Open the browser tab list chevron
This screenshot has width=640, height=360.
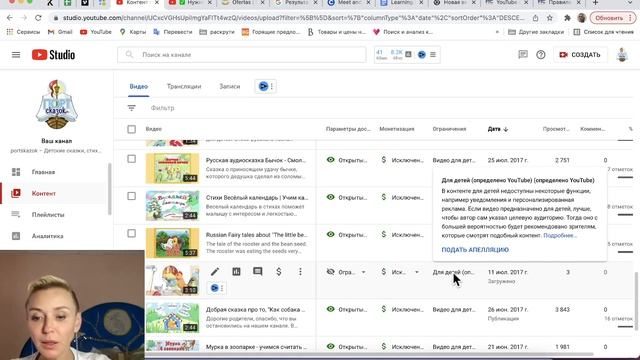pos(631,3)
